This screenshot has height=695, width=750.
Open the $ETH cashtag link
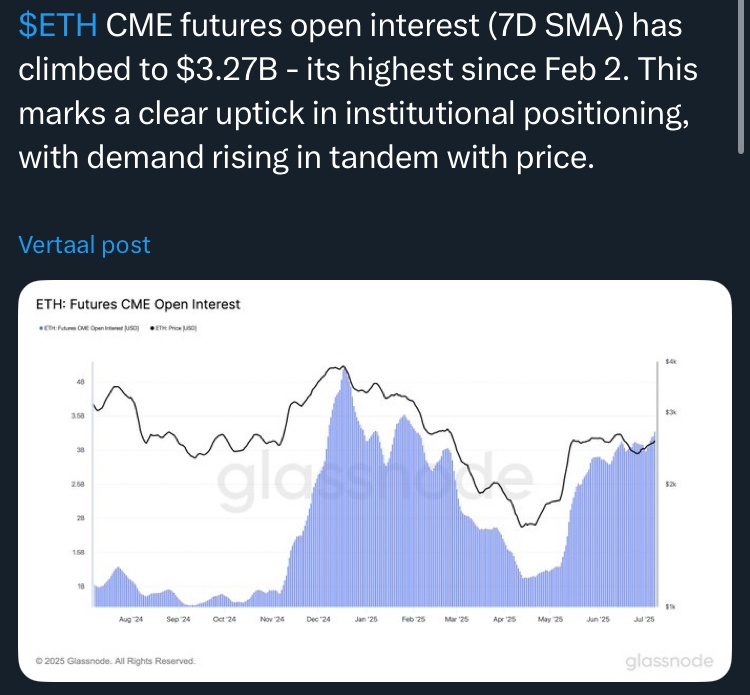coord(58,25)
